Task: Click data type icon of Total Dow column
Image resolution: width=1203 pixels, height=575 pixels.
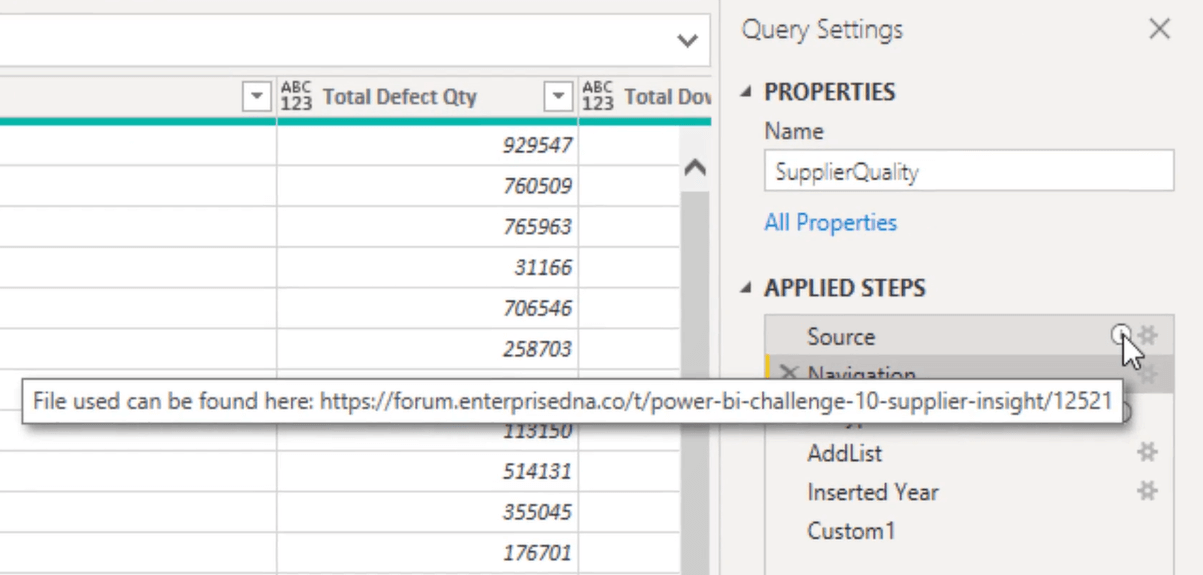Action: [x=597, y=97]
